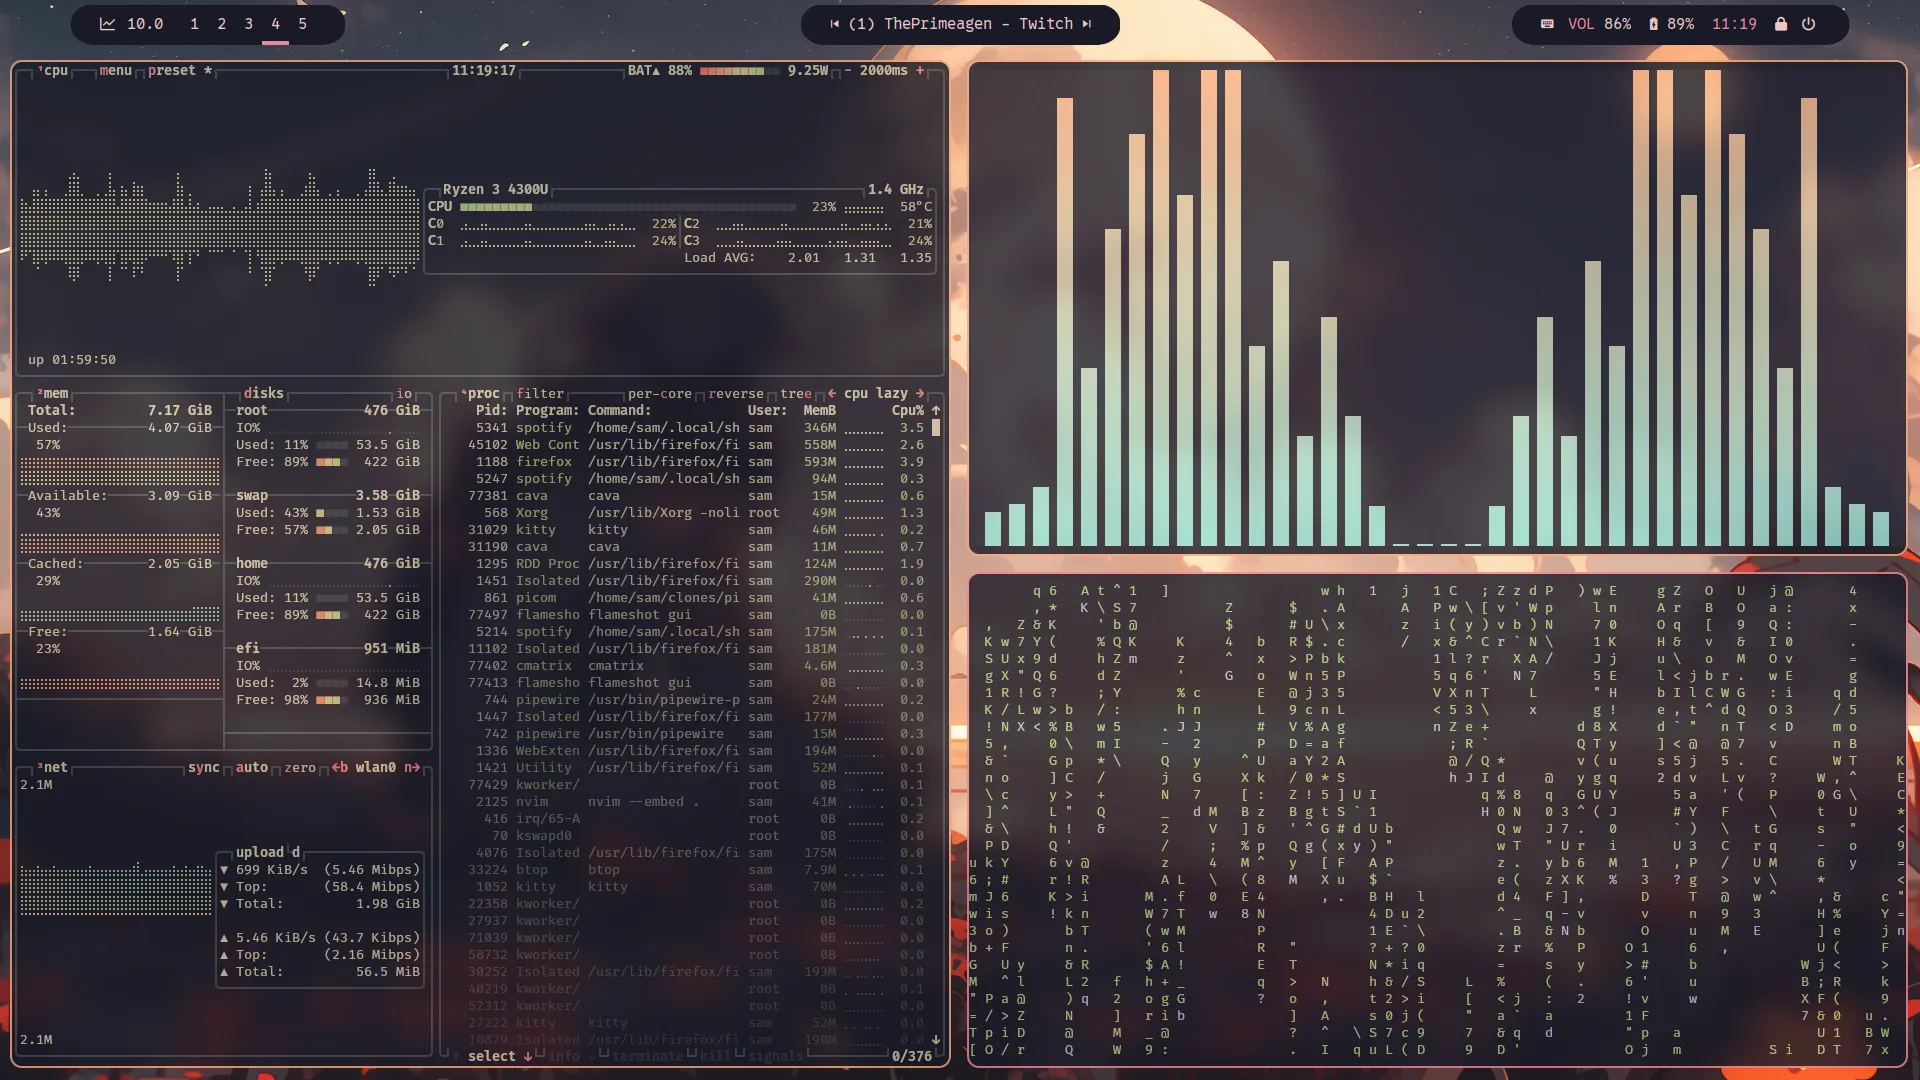The width and height of the screenshot is (1920, 1080).
Task: Click the up arrow atop the Cpu% column
Action: point(935,410)
